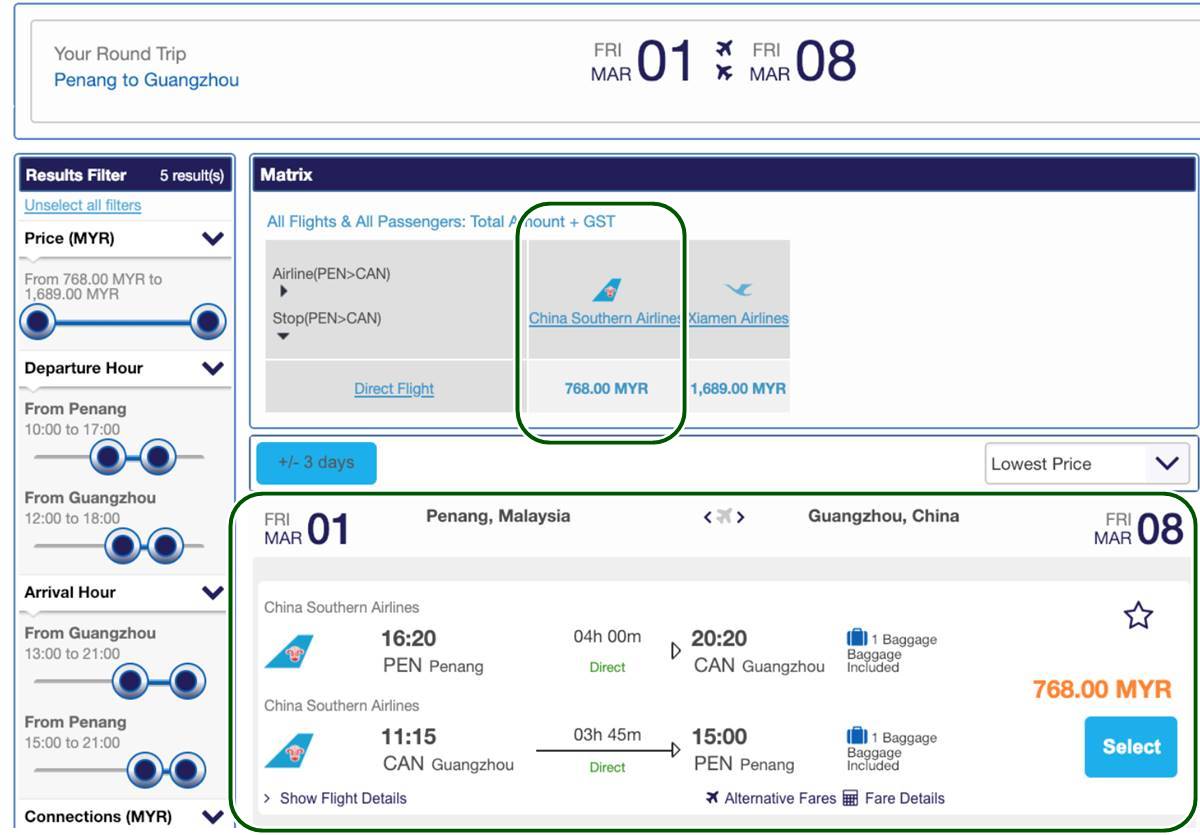This screenshot has width=1200, height=835.
Task: Click Xiamen Airlines logo in matrix
Action: (x=739, y=290)
